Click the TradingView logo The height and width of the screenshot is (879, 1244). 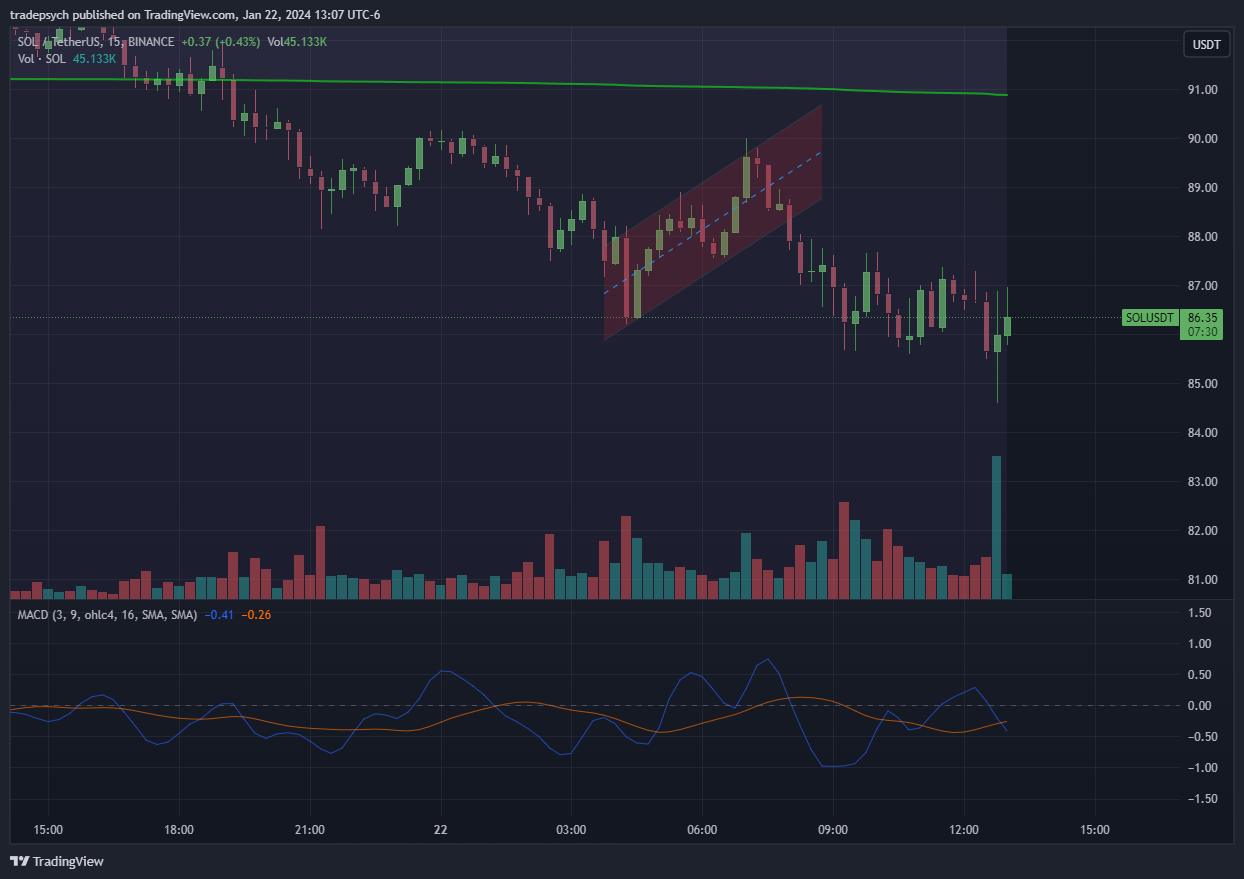click(57, 861)
